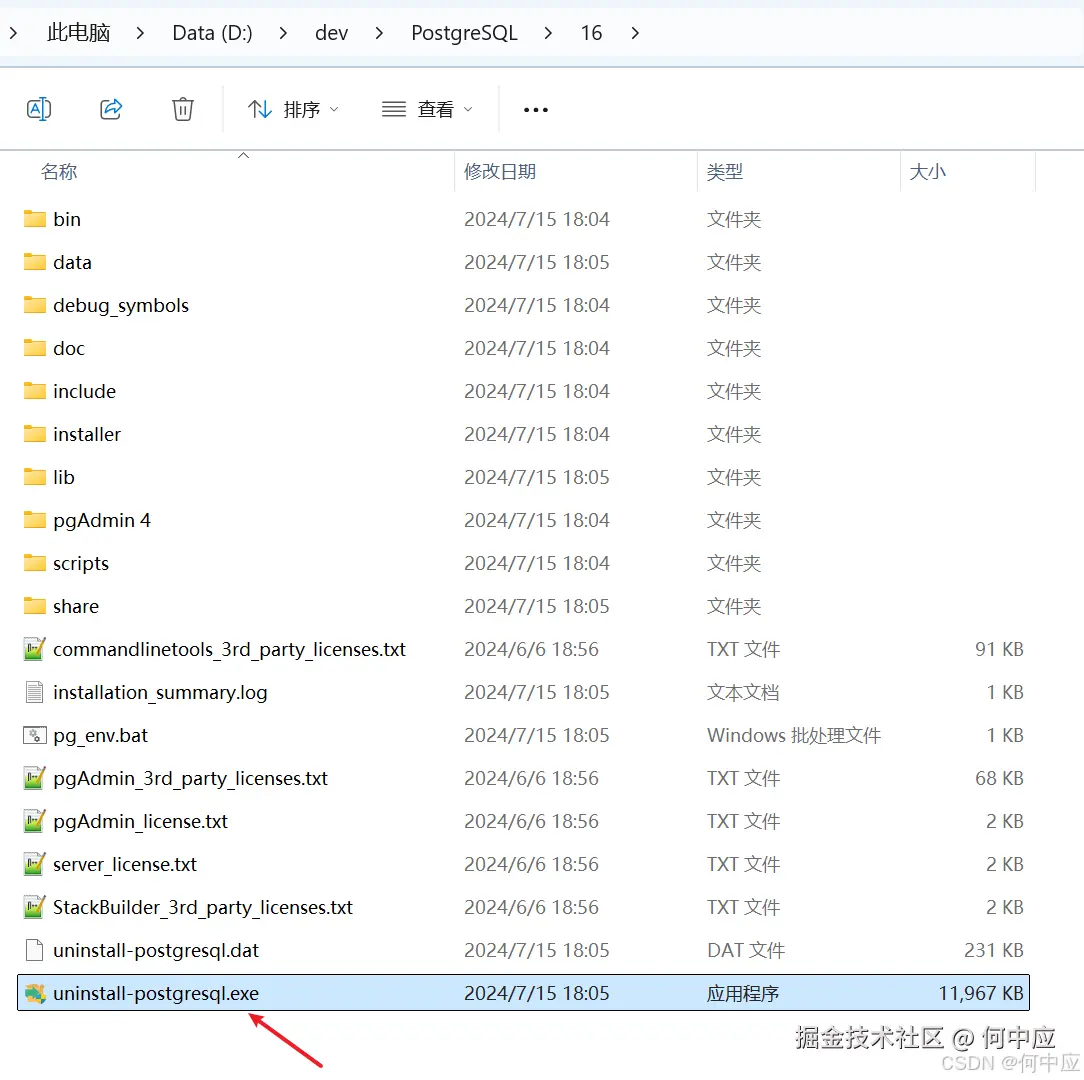Select the pgAdmin 4 folder icon
The image size is (1084, 1080).
click(35, 520)
